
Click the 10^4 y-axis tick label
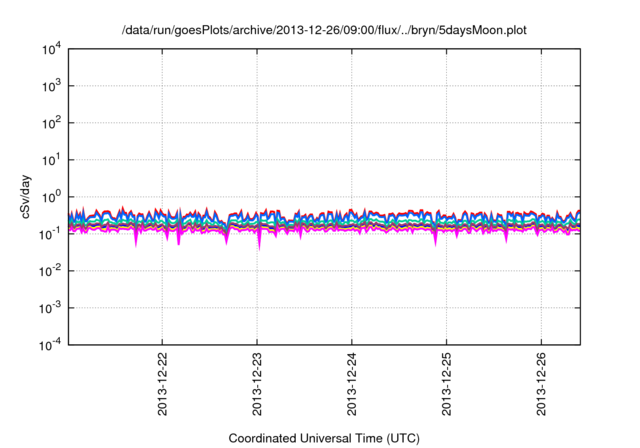point(52,49)
